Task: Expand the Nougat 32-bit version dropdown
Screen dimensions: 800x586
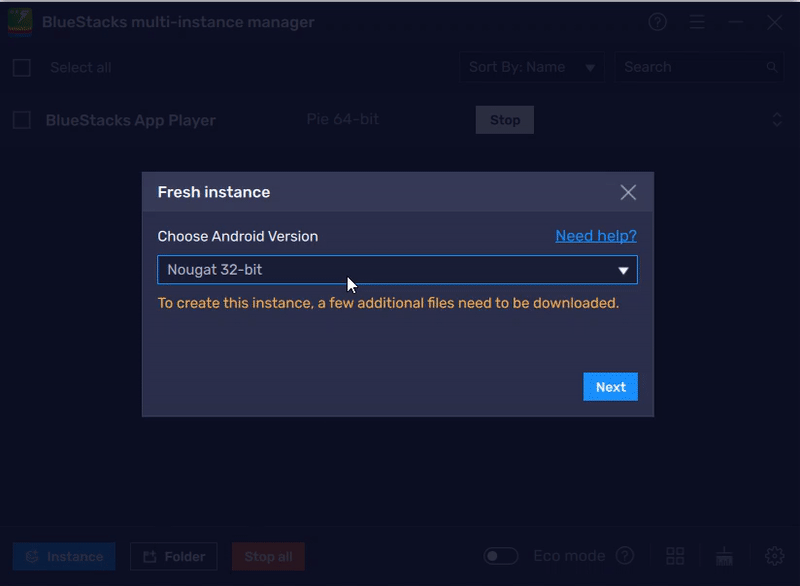Action: pyautogui.click(x=397, y=270)
